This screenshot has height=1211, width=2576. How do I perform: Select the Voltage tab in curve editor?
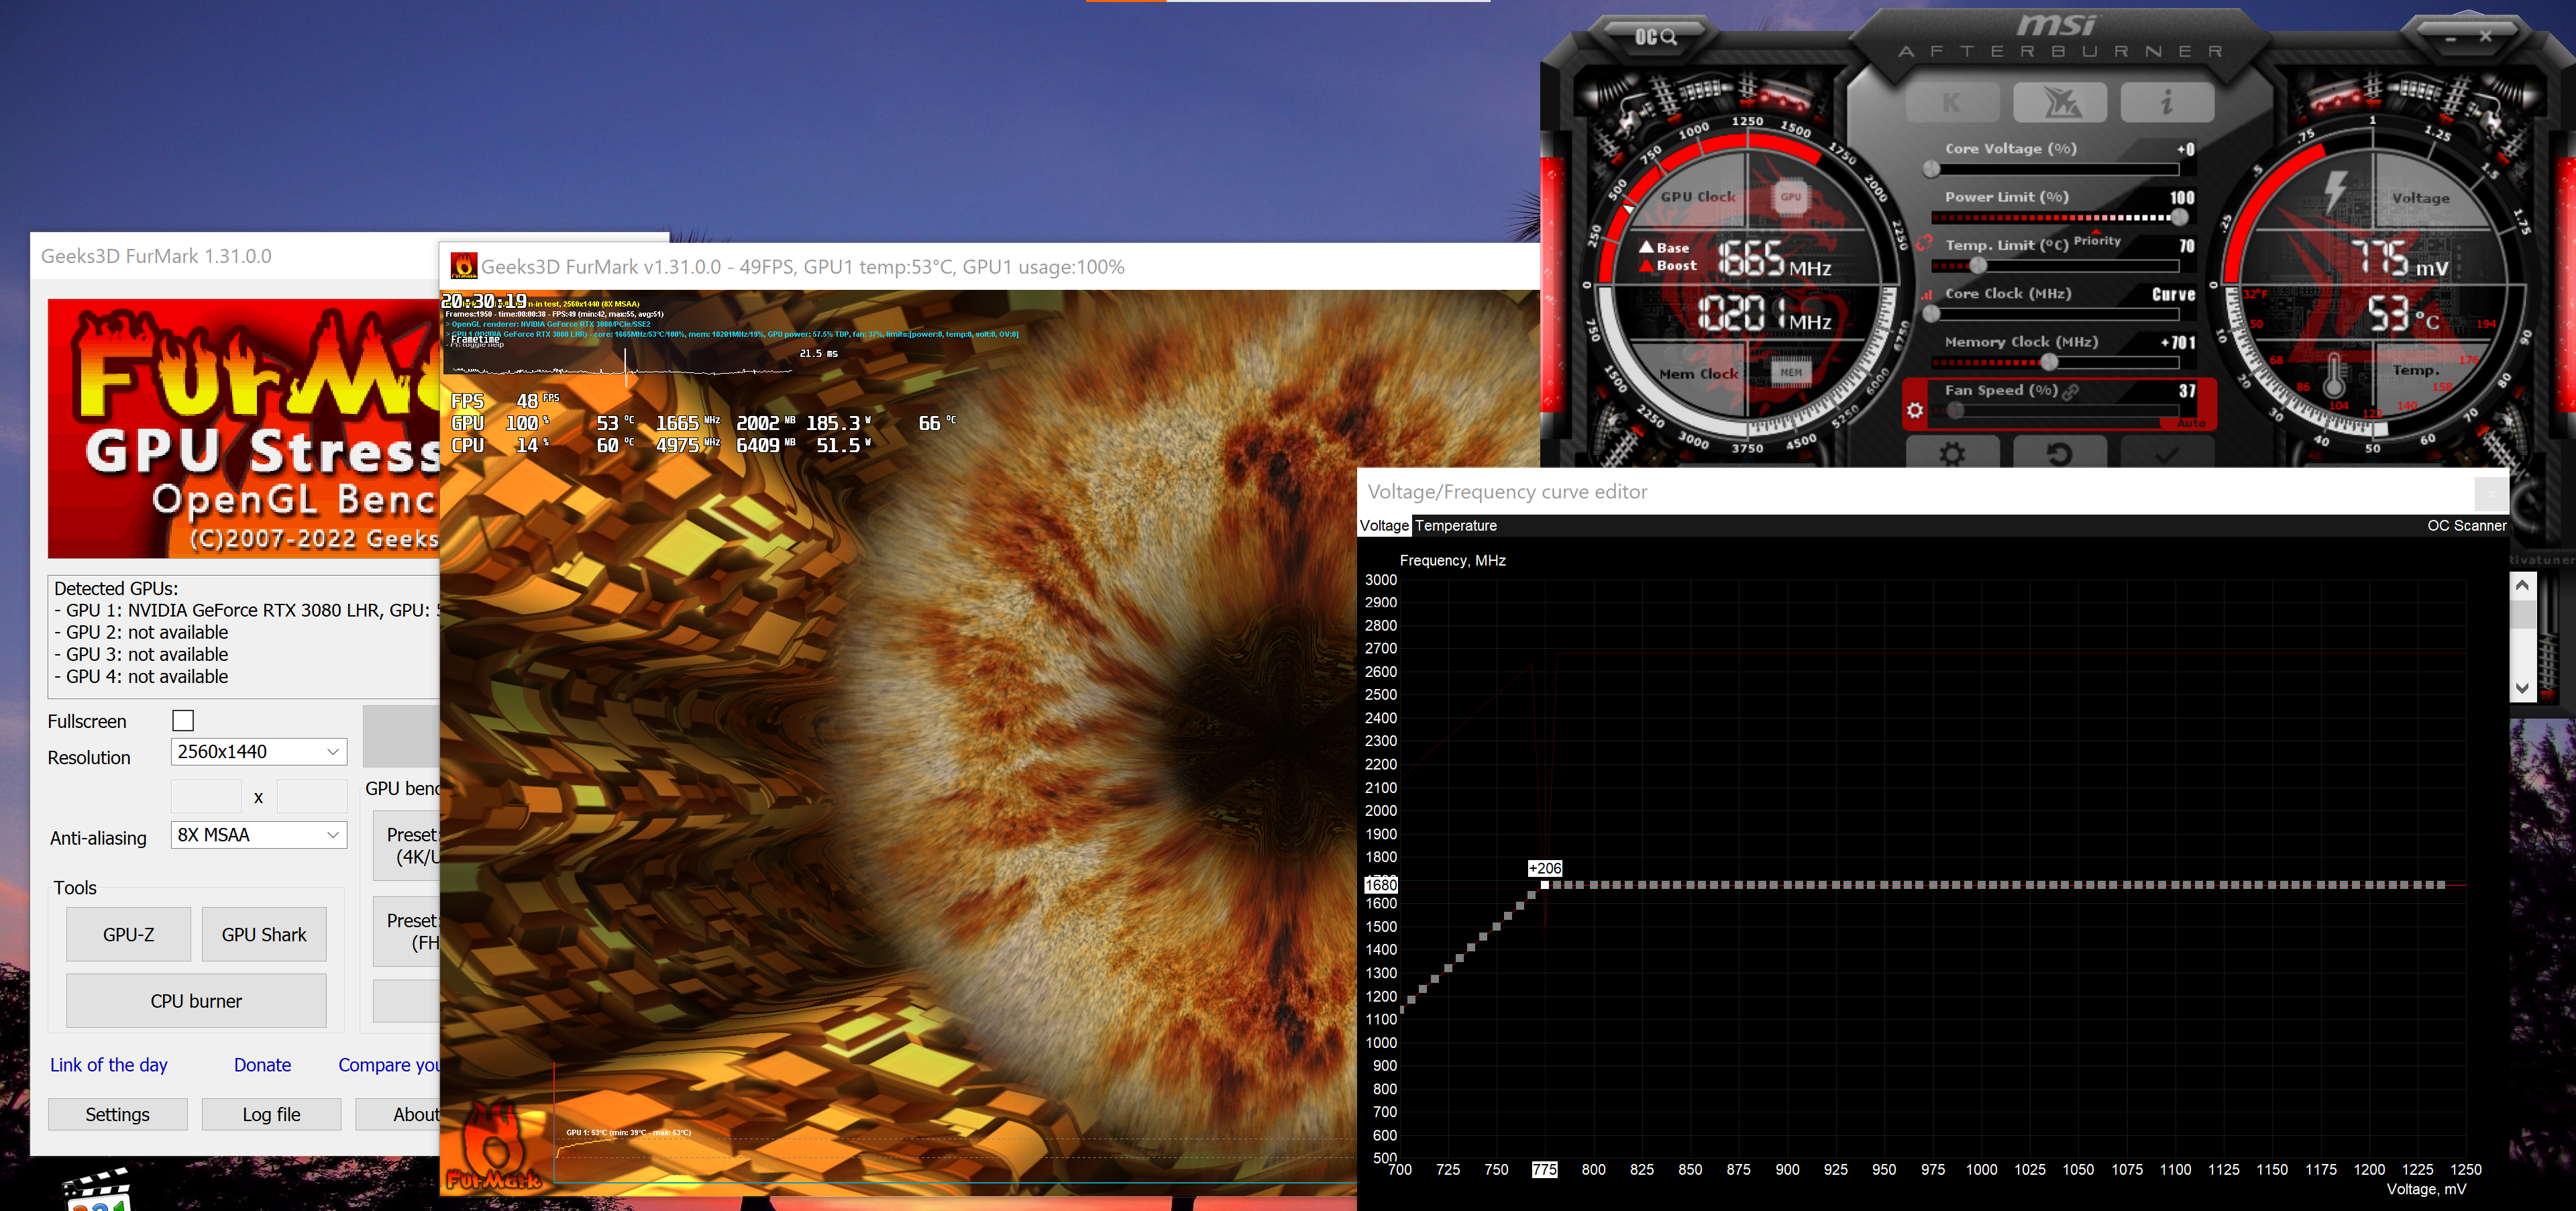1383,526
